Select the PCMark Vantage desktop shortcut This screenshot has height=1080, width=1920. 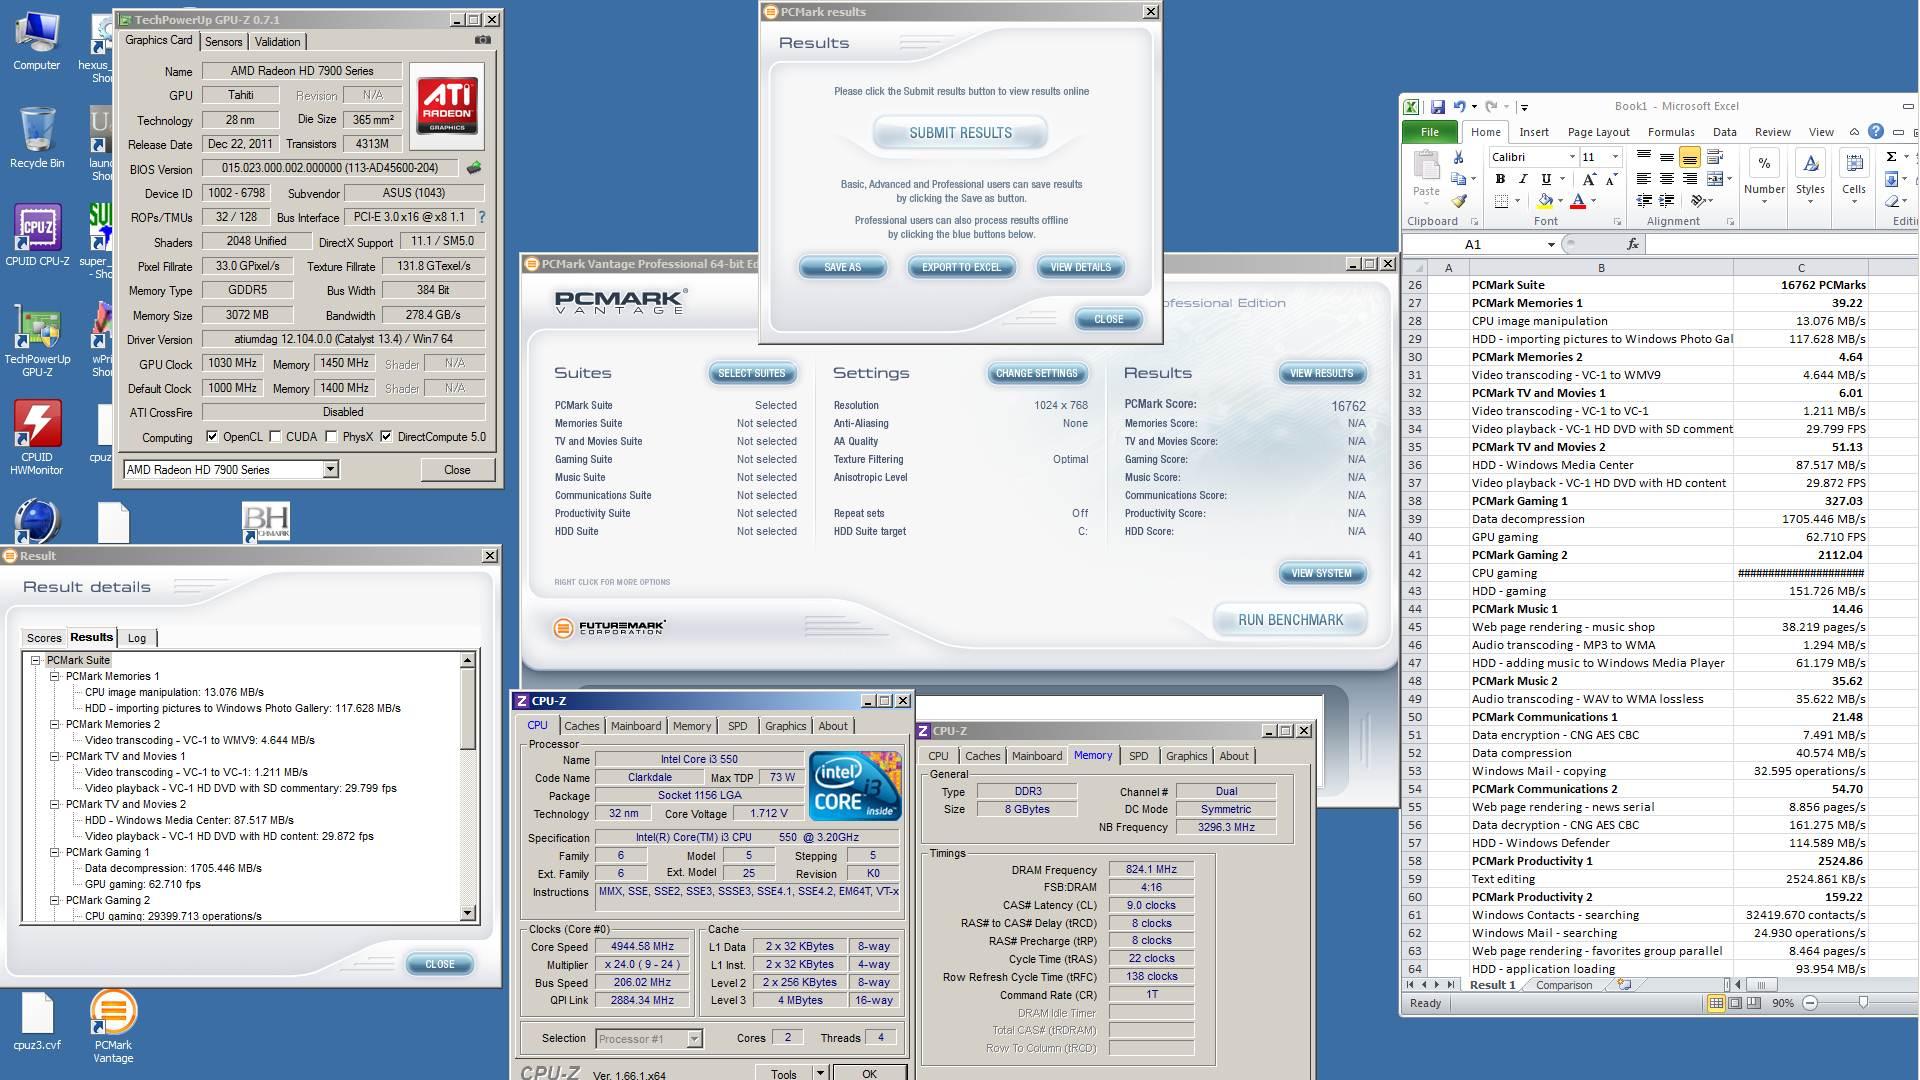[113, 1025]
